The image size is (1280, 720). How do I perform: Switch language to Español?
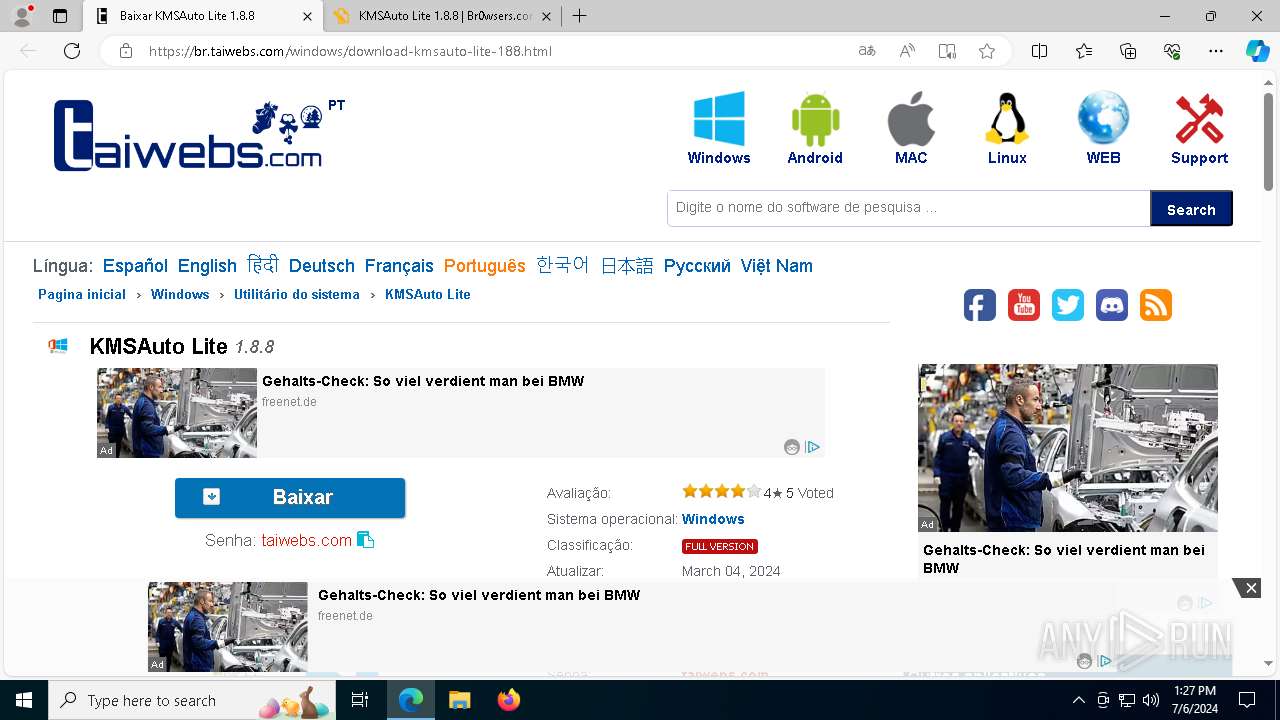tap(135, 266)
